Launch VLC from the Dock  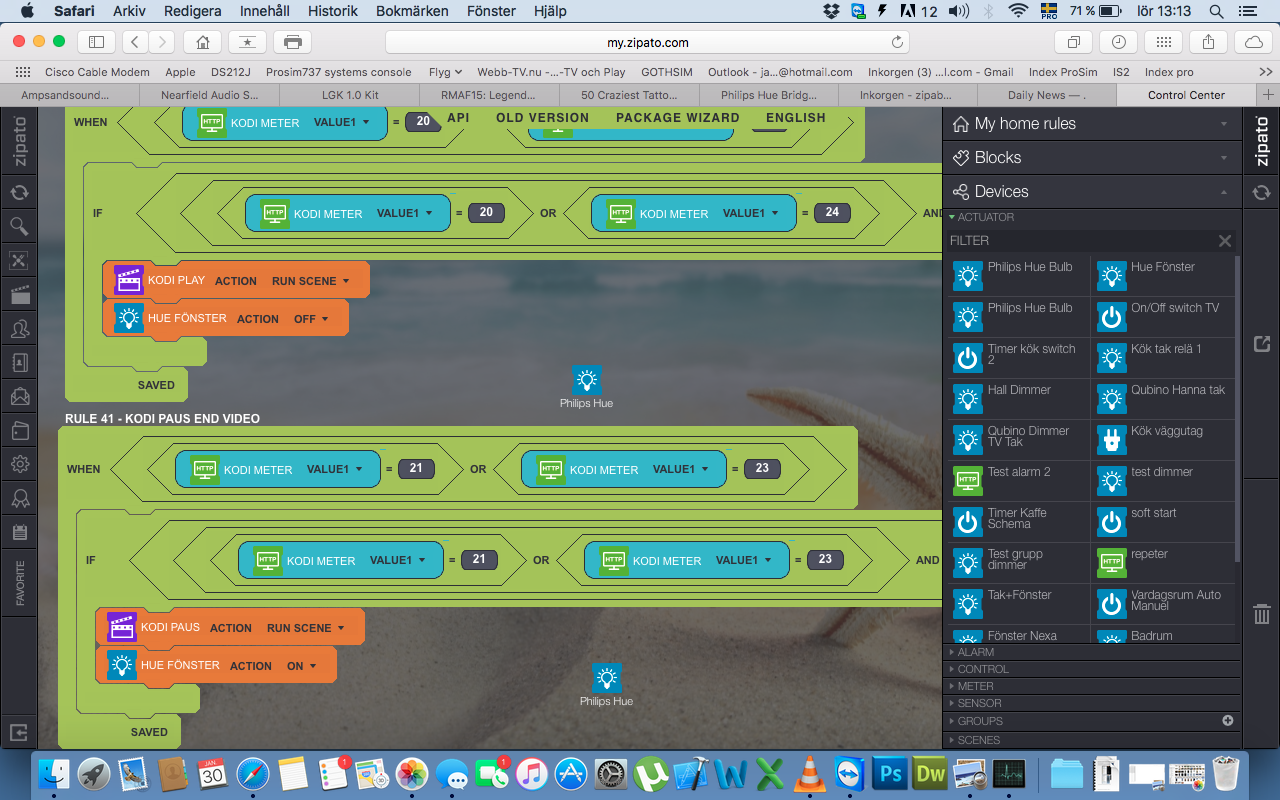[x=809, y=774]
